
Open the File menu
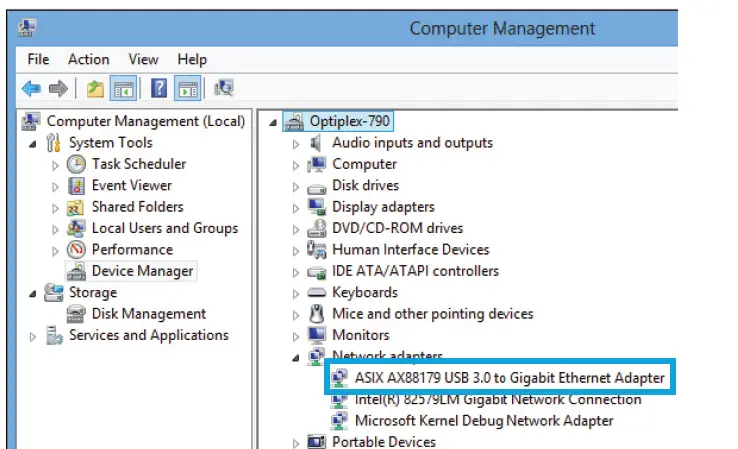tap(38, 59)
